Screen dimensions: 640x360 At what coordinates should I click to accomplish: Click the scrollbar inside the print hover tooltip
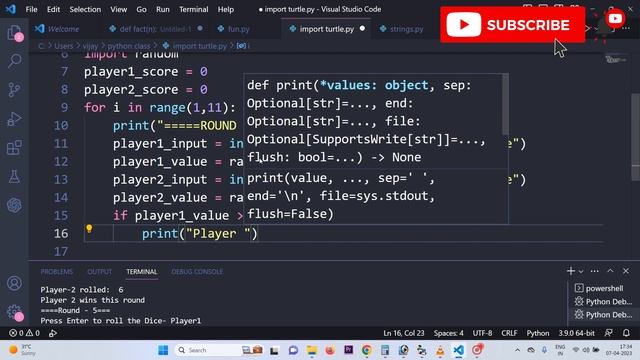[x=505, y=104]
